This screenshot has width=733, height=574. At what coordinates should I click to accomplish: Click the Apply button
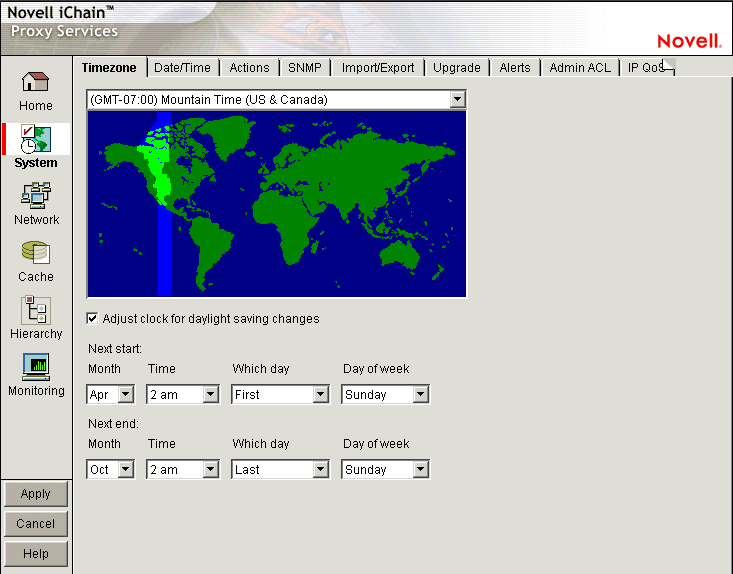[x=36, y=494]
